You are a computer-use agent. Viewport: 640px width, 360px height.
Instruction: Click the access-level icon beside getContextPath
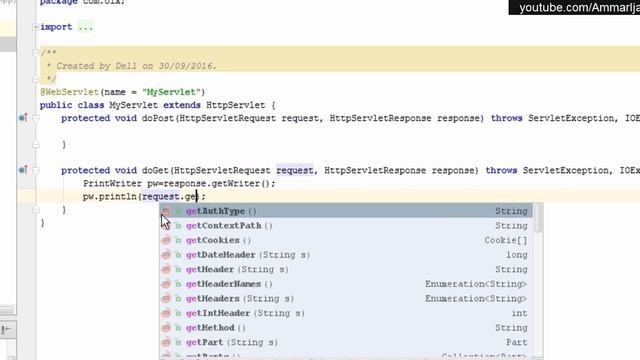point(178,226)
